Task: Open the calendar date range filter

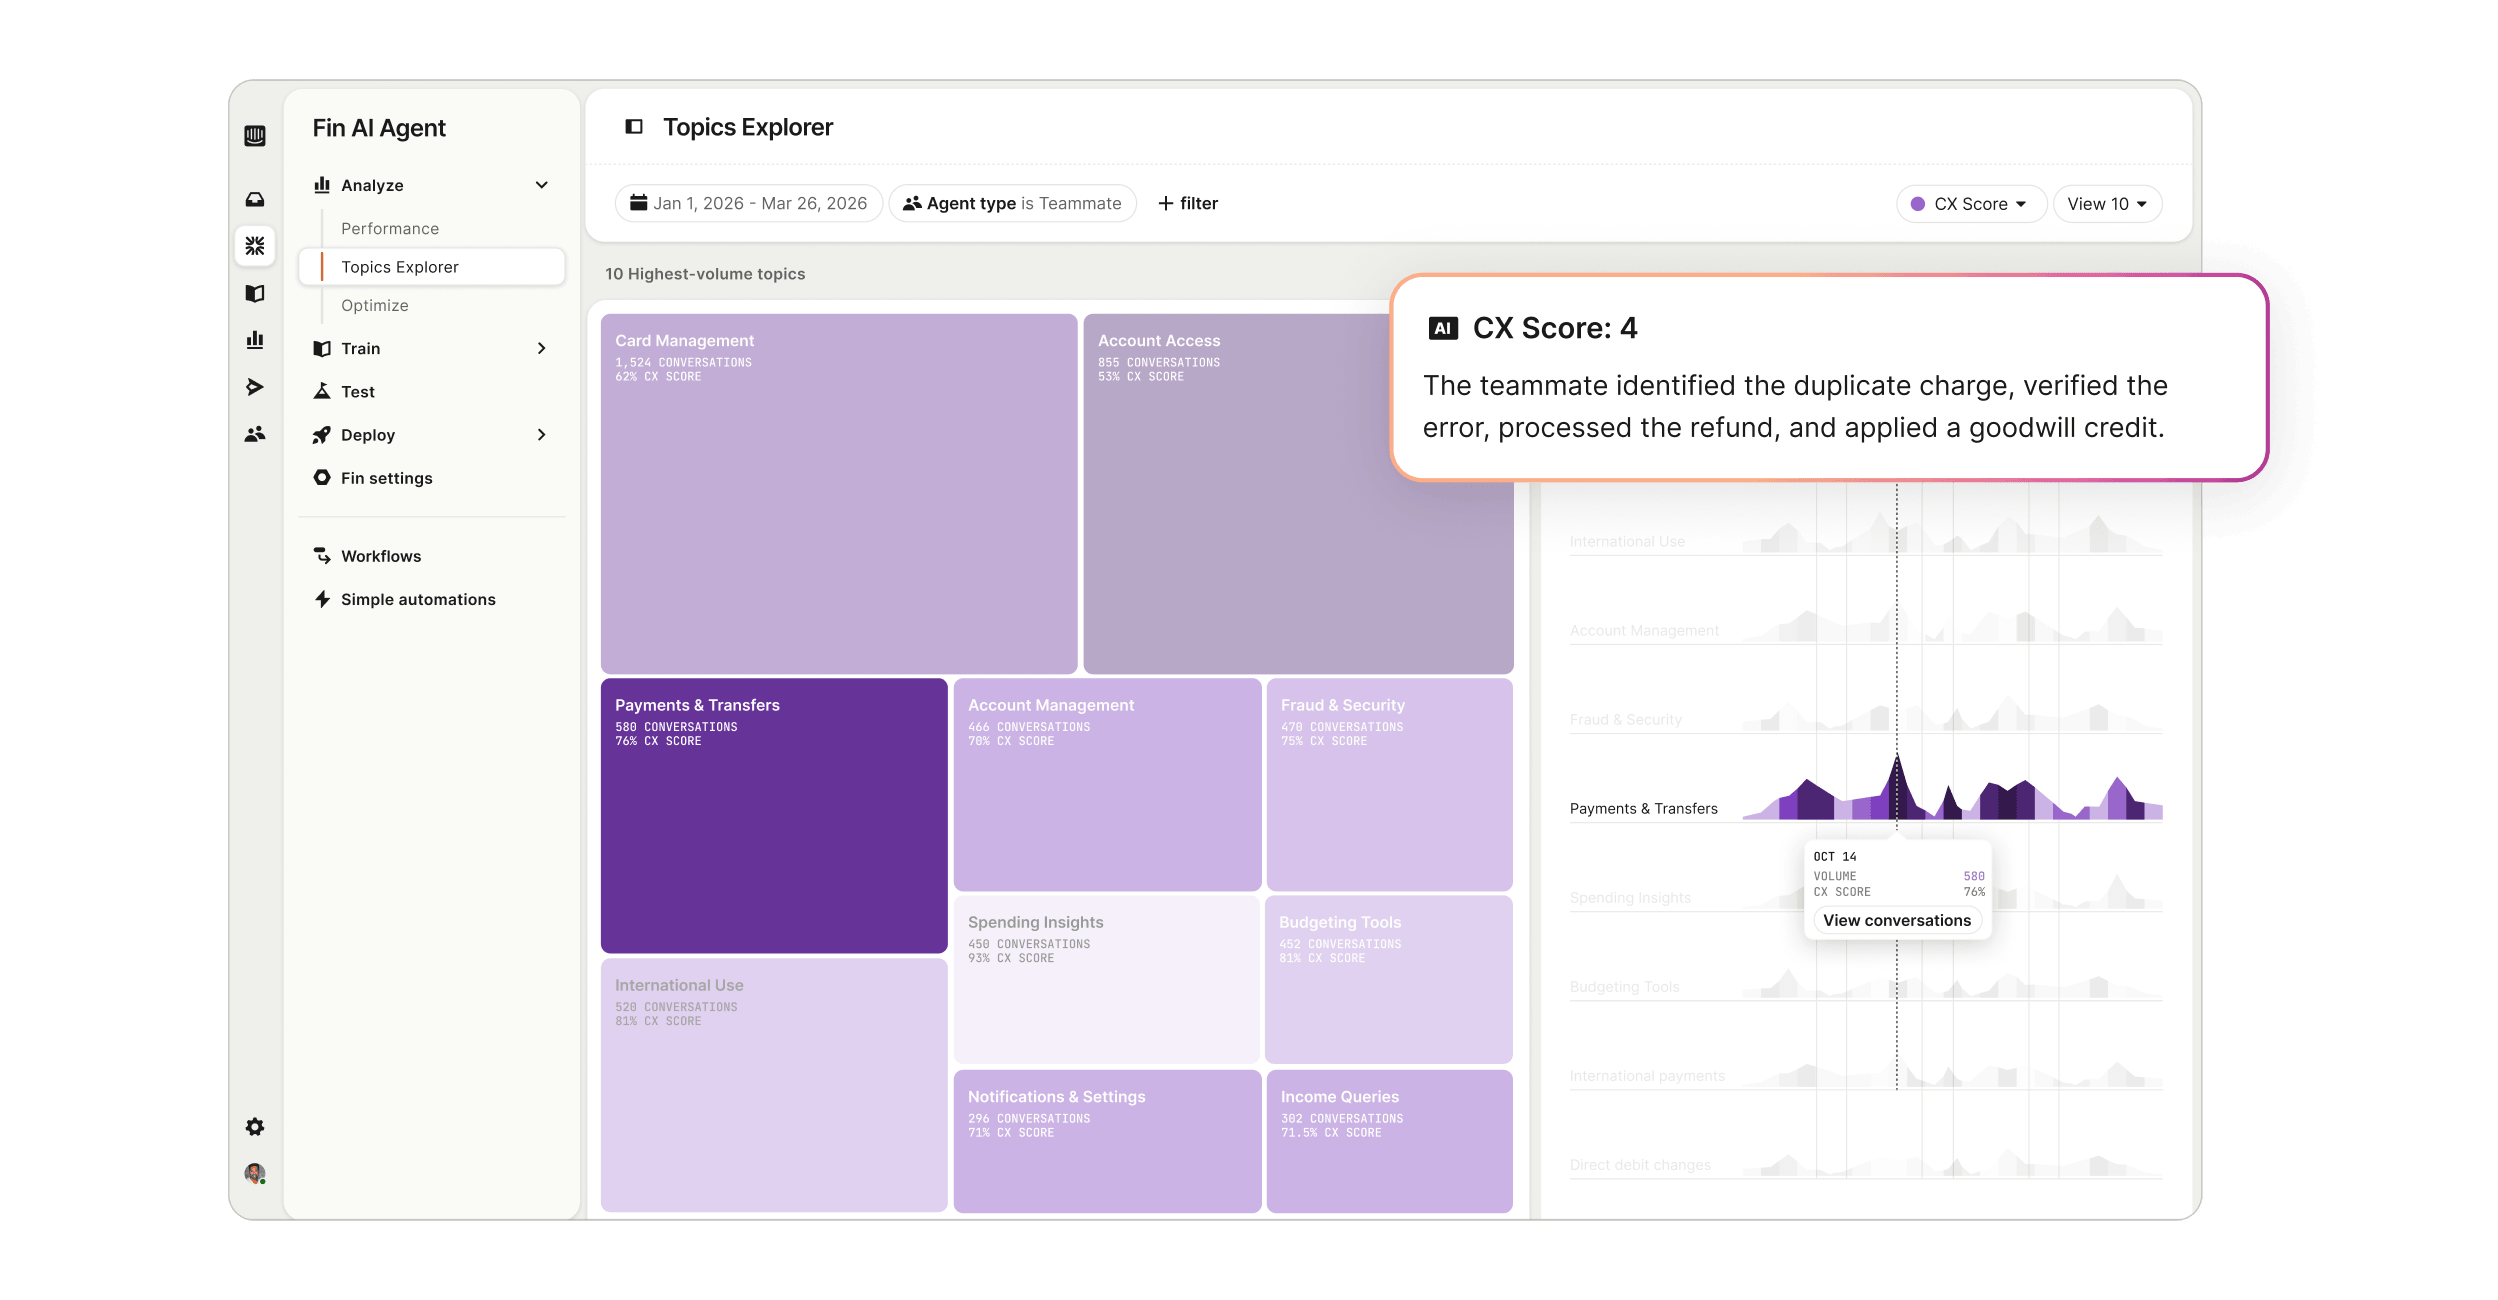Action: [748, 203]
